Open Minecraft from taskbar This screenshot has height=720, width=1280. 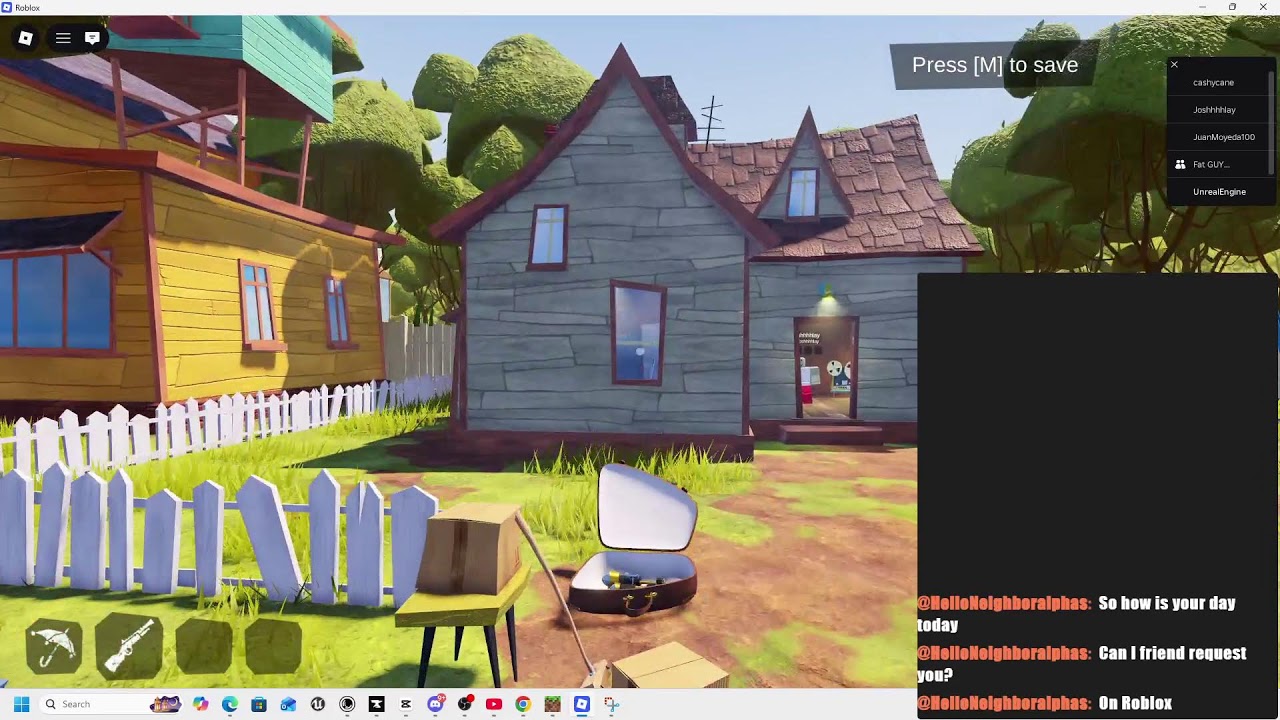[x=552, y=704]
